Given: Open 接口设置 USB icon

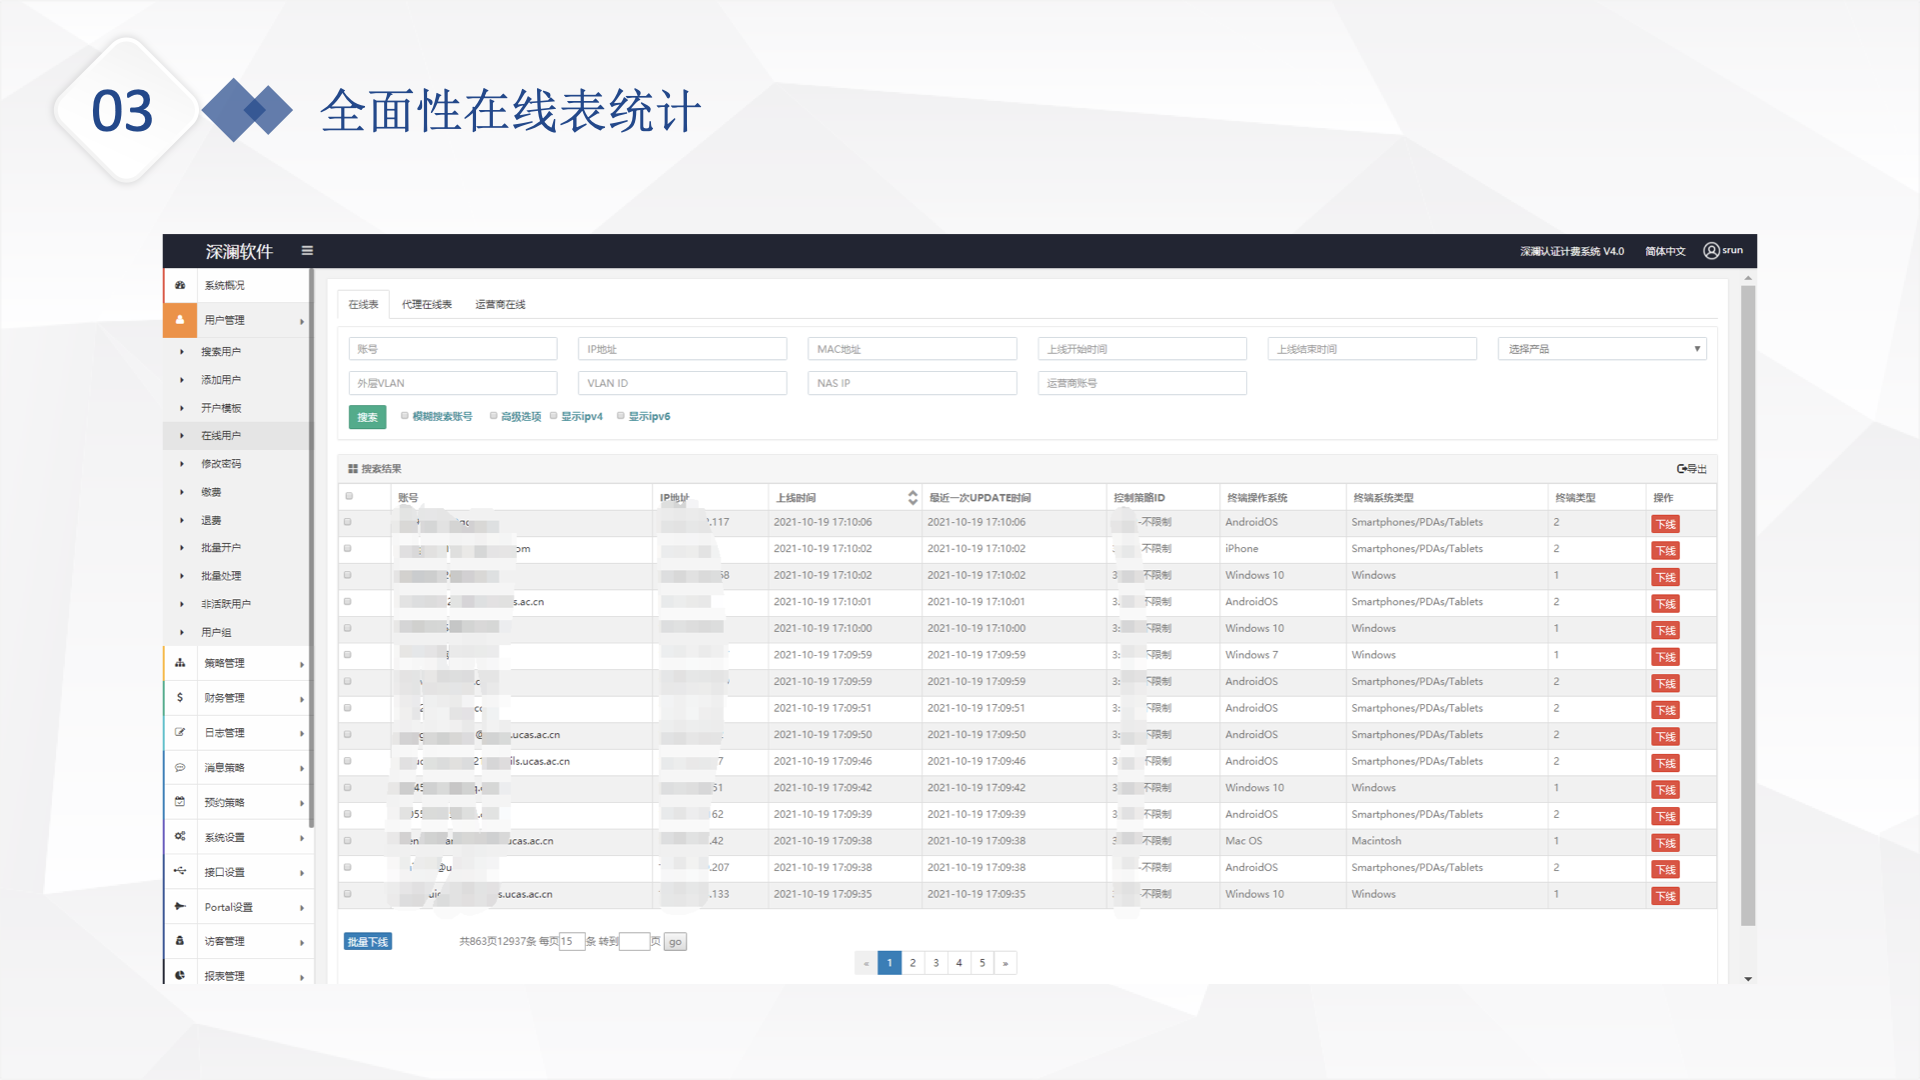Looking at the screenshot, I should pos(180,872).
